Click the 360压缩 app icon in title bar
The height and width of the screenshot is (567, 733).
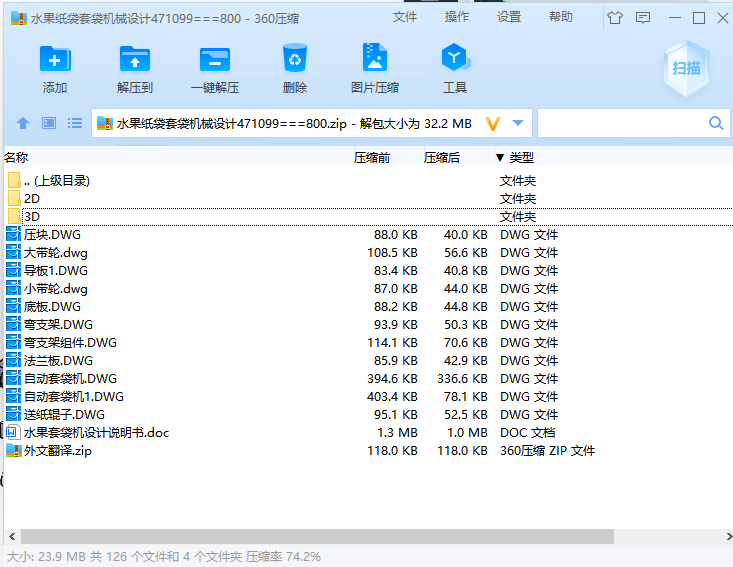coord(19,18)
